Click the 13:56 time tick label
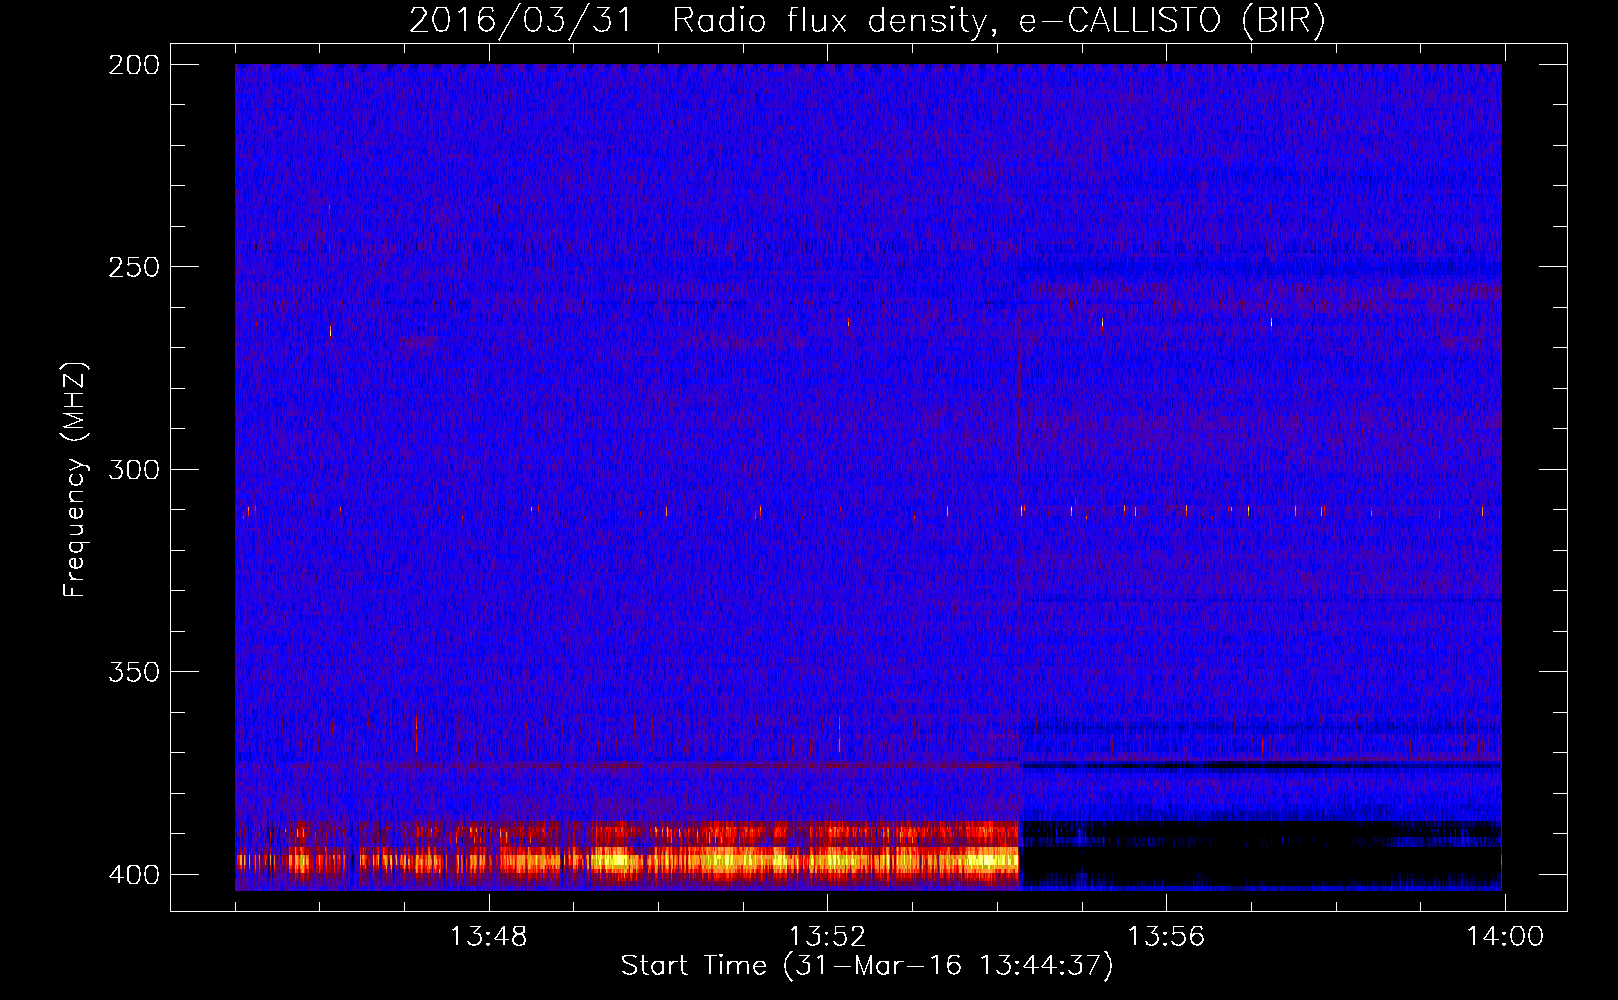This screenshot has width=1618, height=1000. (1166, 937)
